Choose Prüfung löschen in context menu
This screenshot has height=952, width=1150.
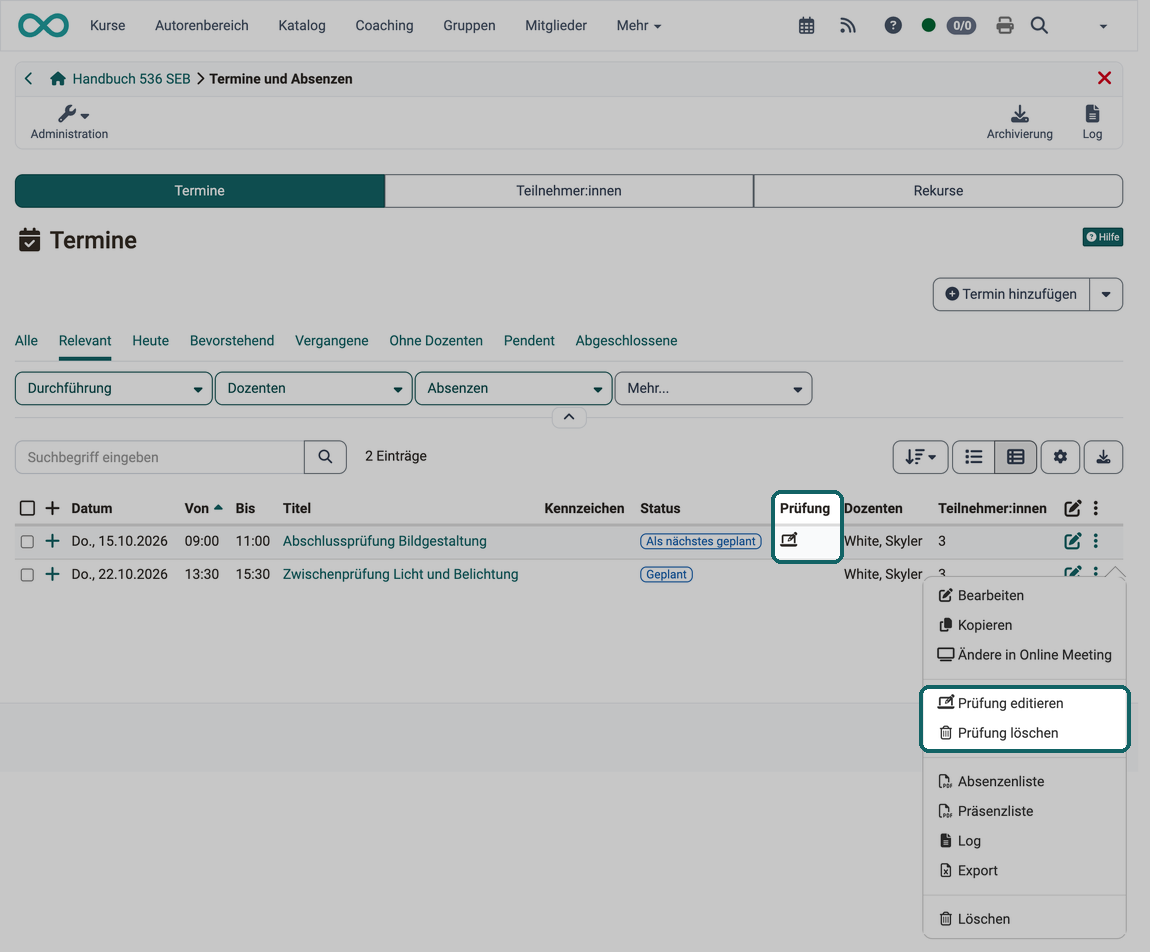tap(1025, 733)
